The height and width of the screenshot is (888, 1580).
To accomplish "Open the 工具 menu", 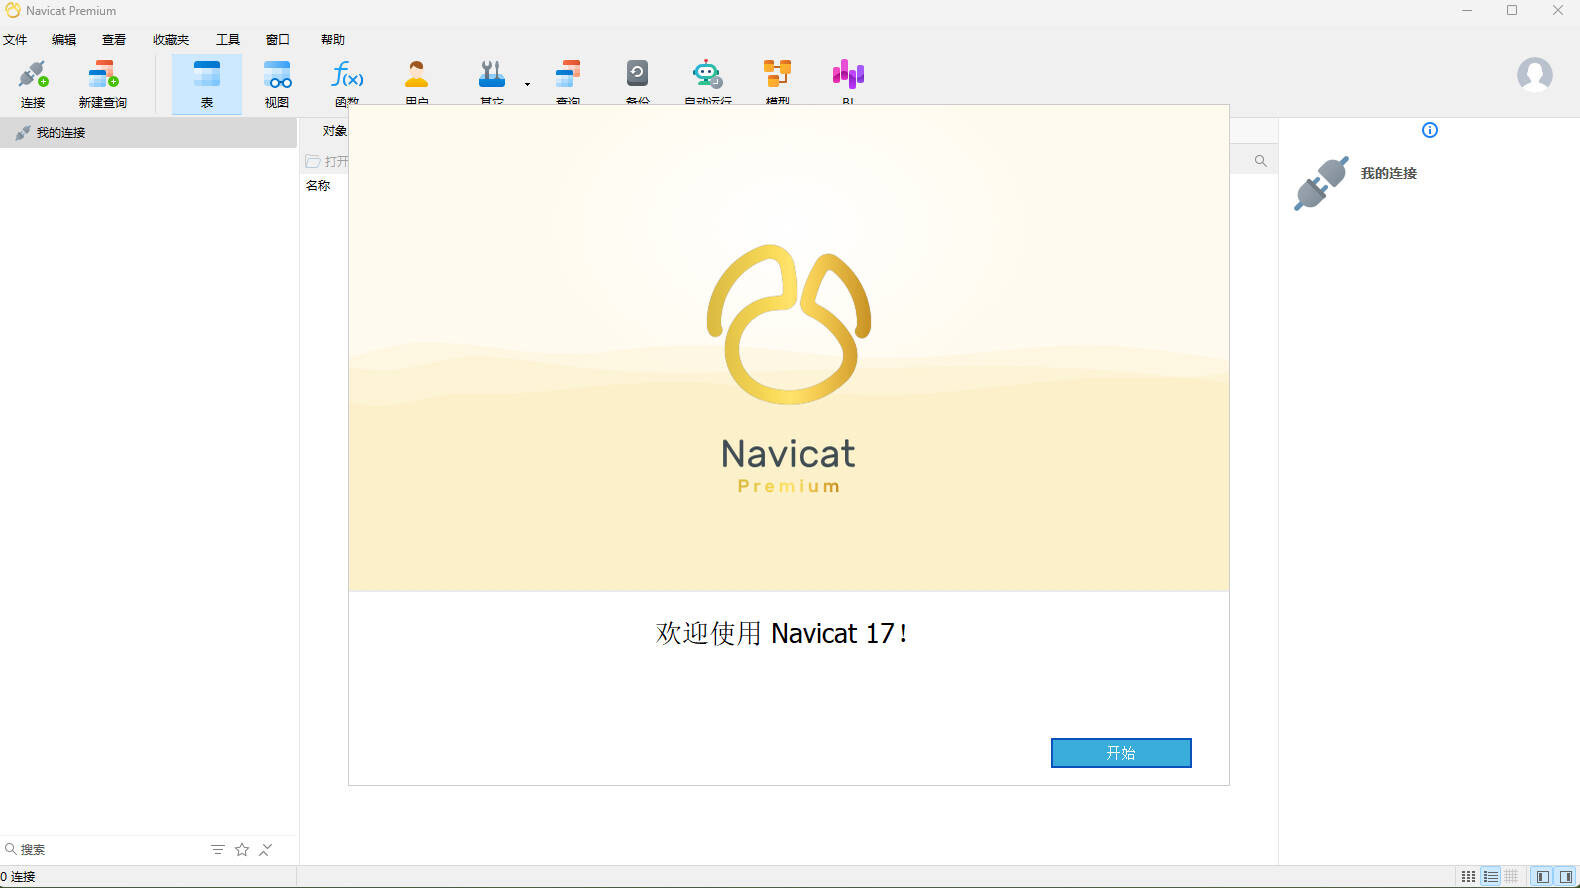I will click(228, 40).
